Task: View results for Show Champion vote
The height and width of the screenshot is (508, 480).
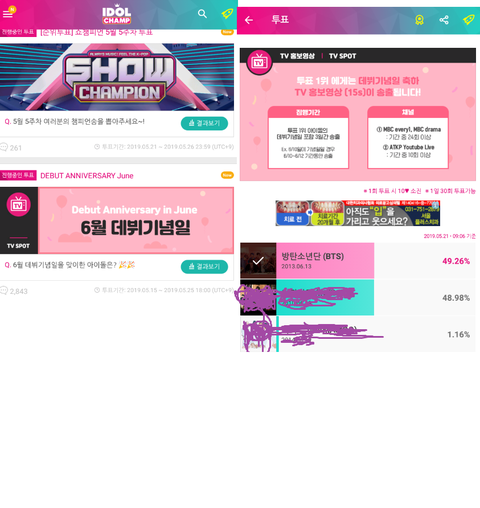Action: (x=204, y=123)
